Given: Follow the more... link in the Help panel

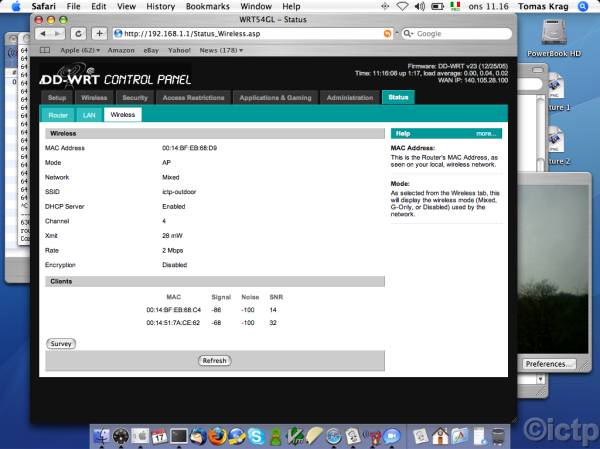Looking at the screenshot, I should pos(486,133).
